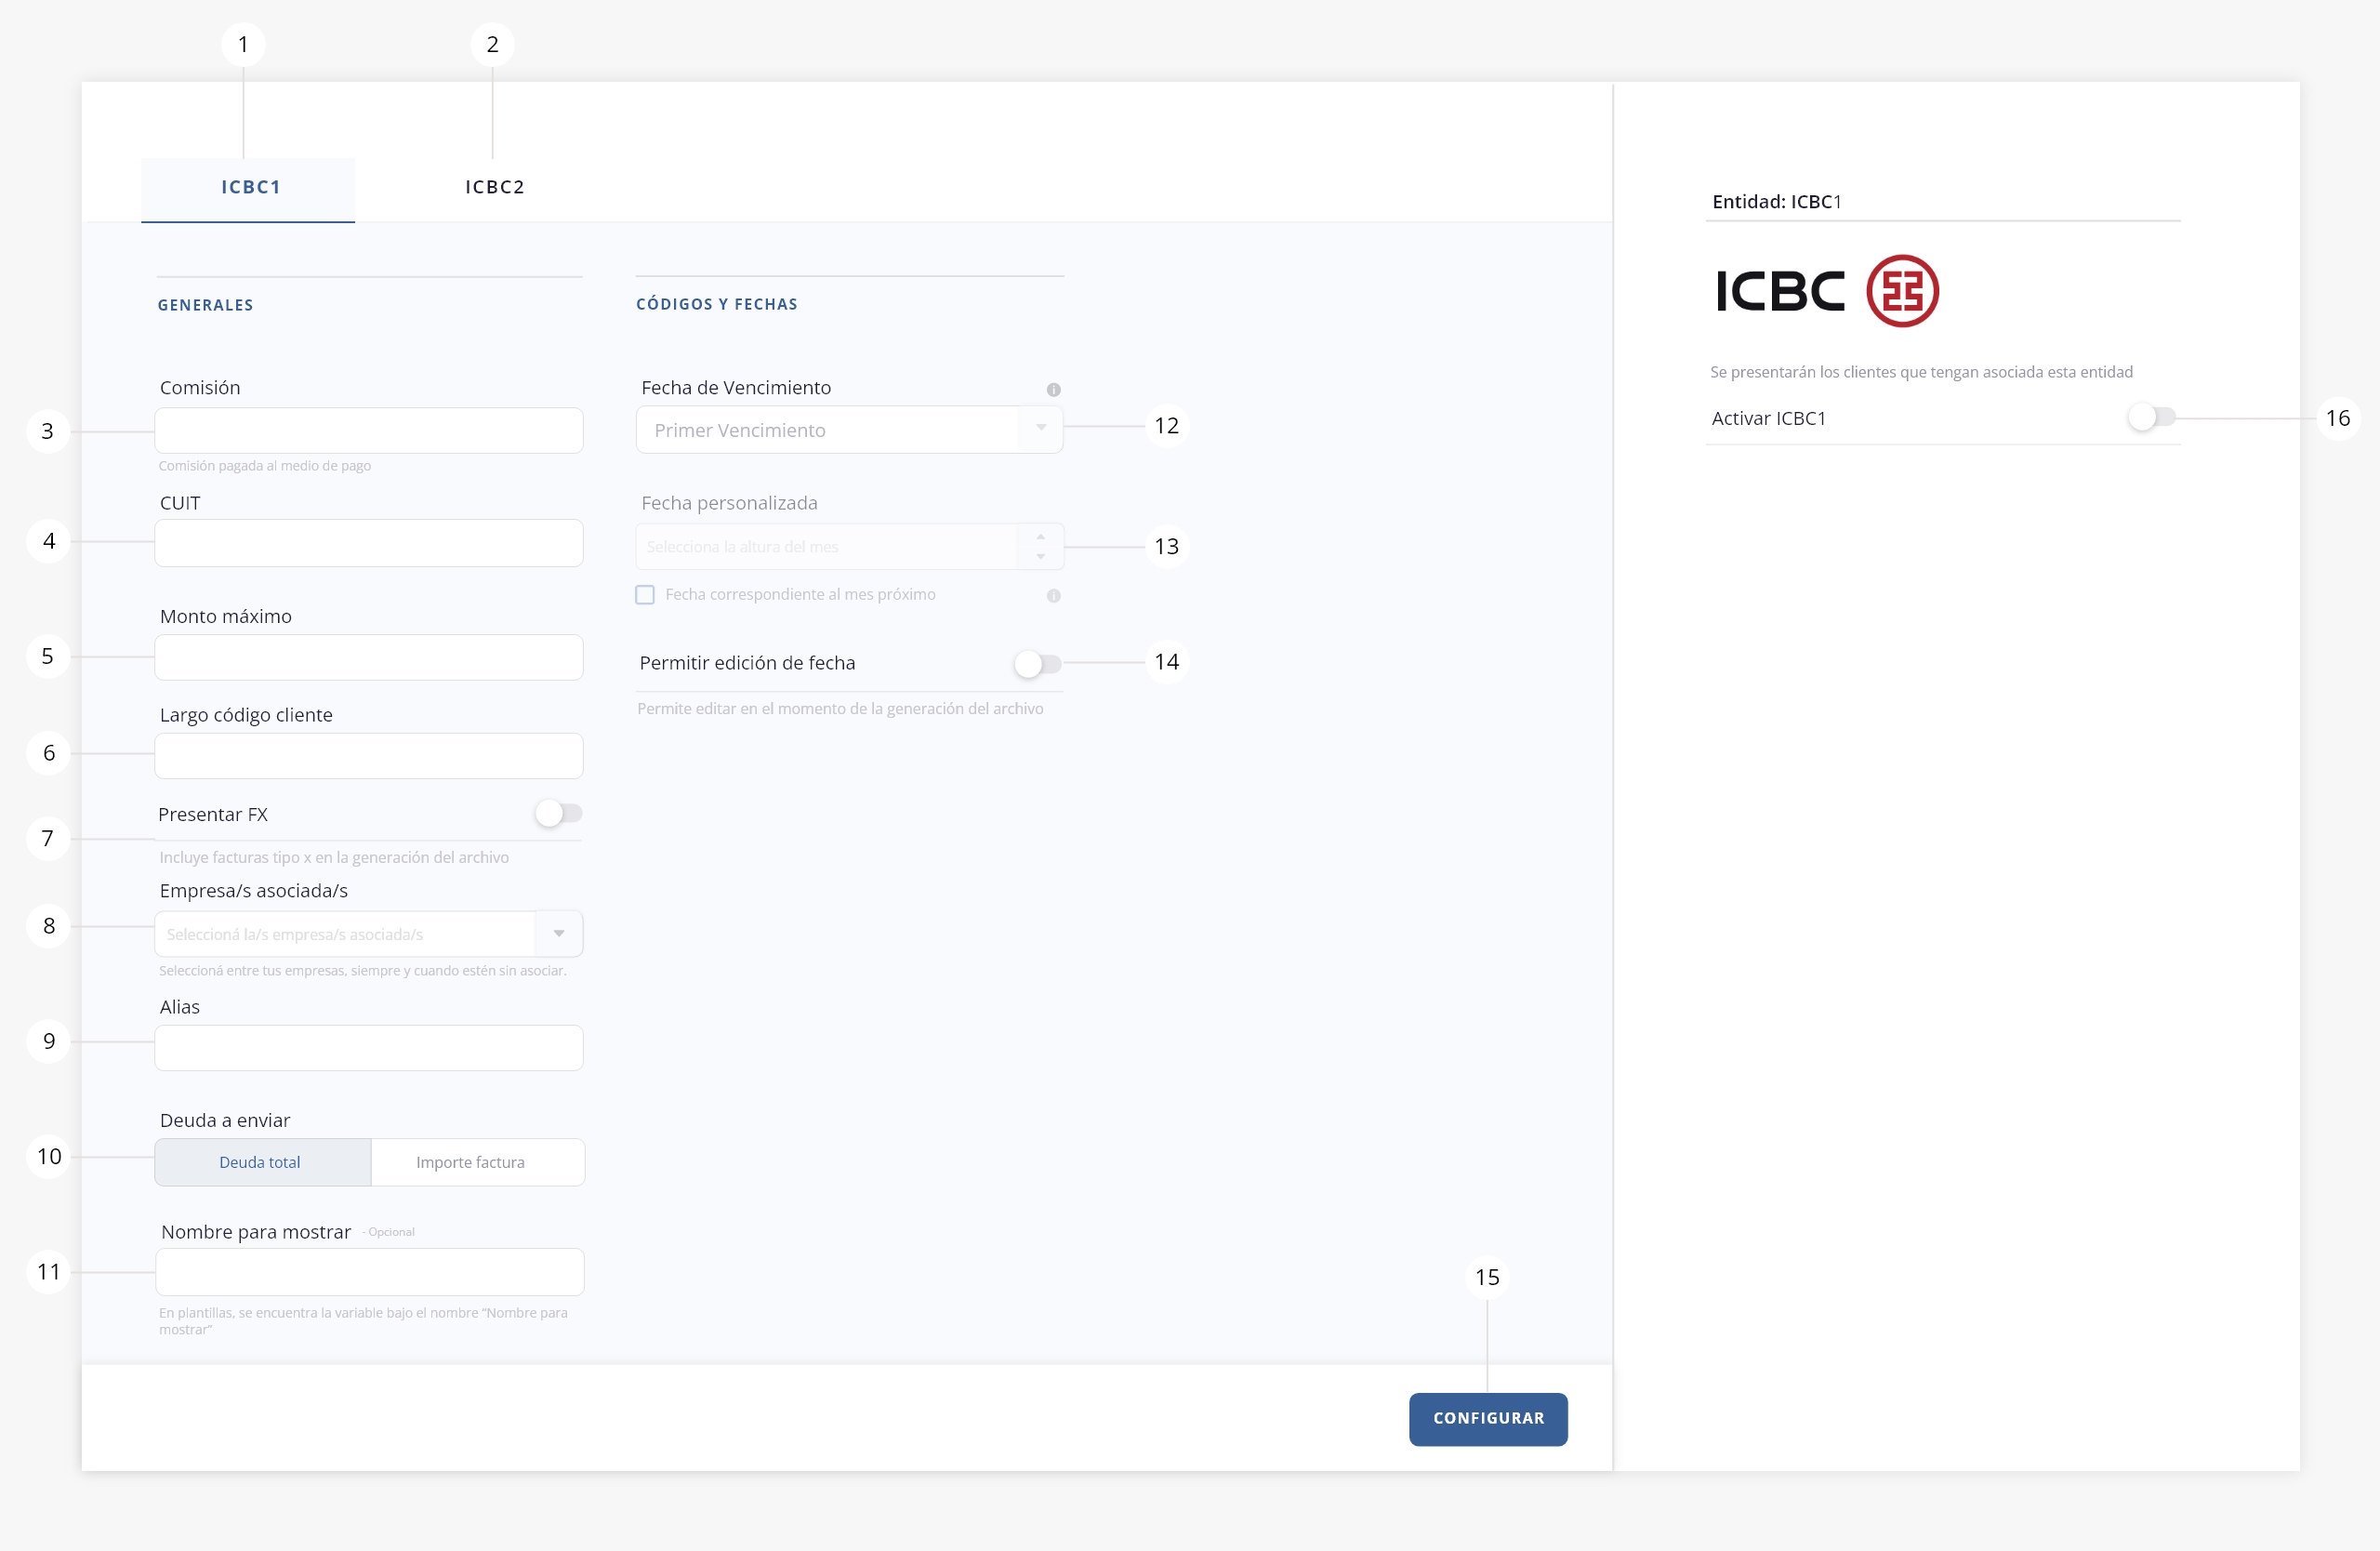Click the Nombre para mostrar field
The width and height of the screenshot is (2380, 1551).
pos(370,1272)
